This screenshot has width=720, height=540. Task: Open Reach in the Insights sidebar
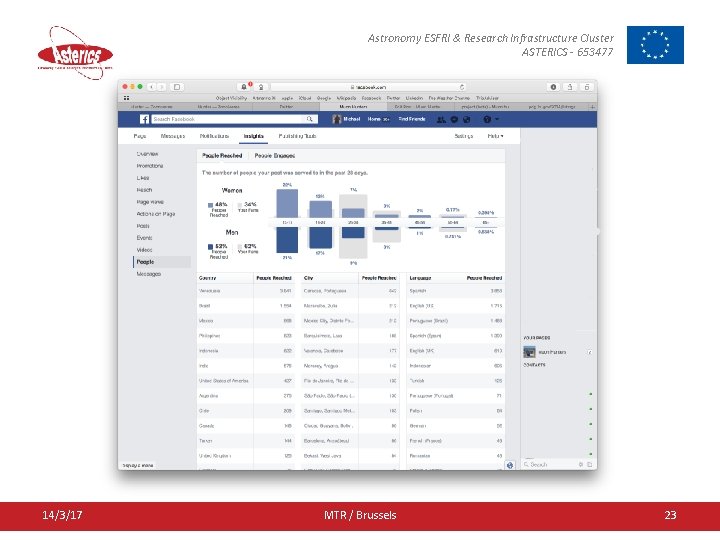coord(144,190)
